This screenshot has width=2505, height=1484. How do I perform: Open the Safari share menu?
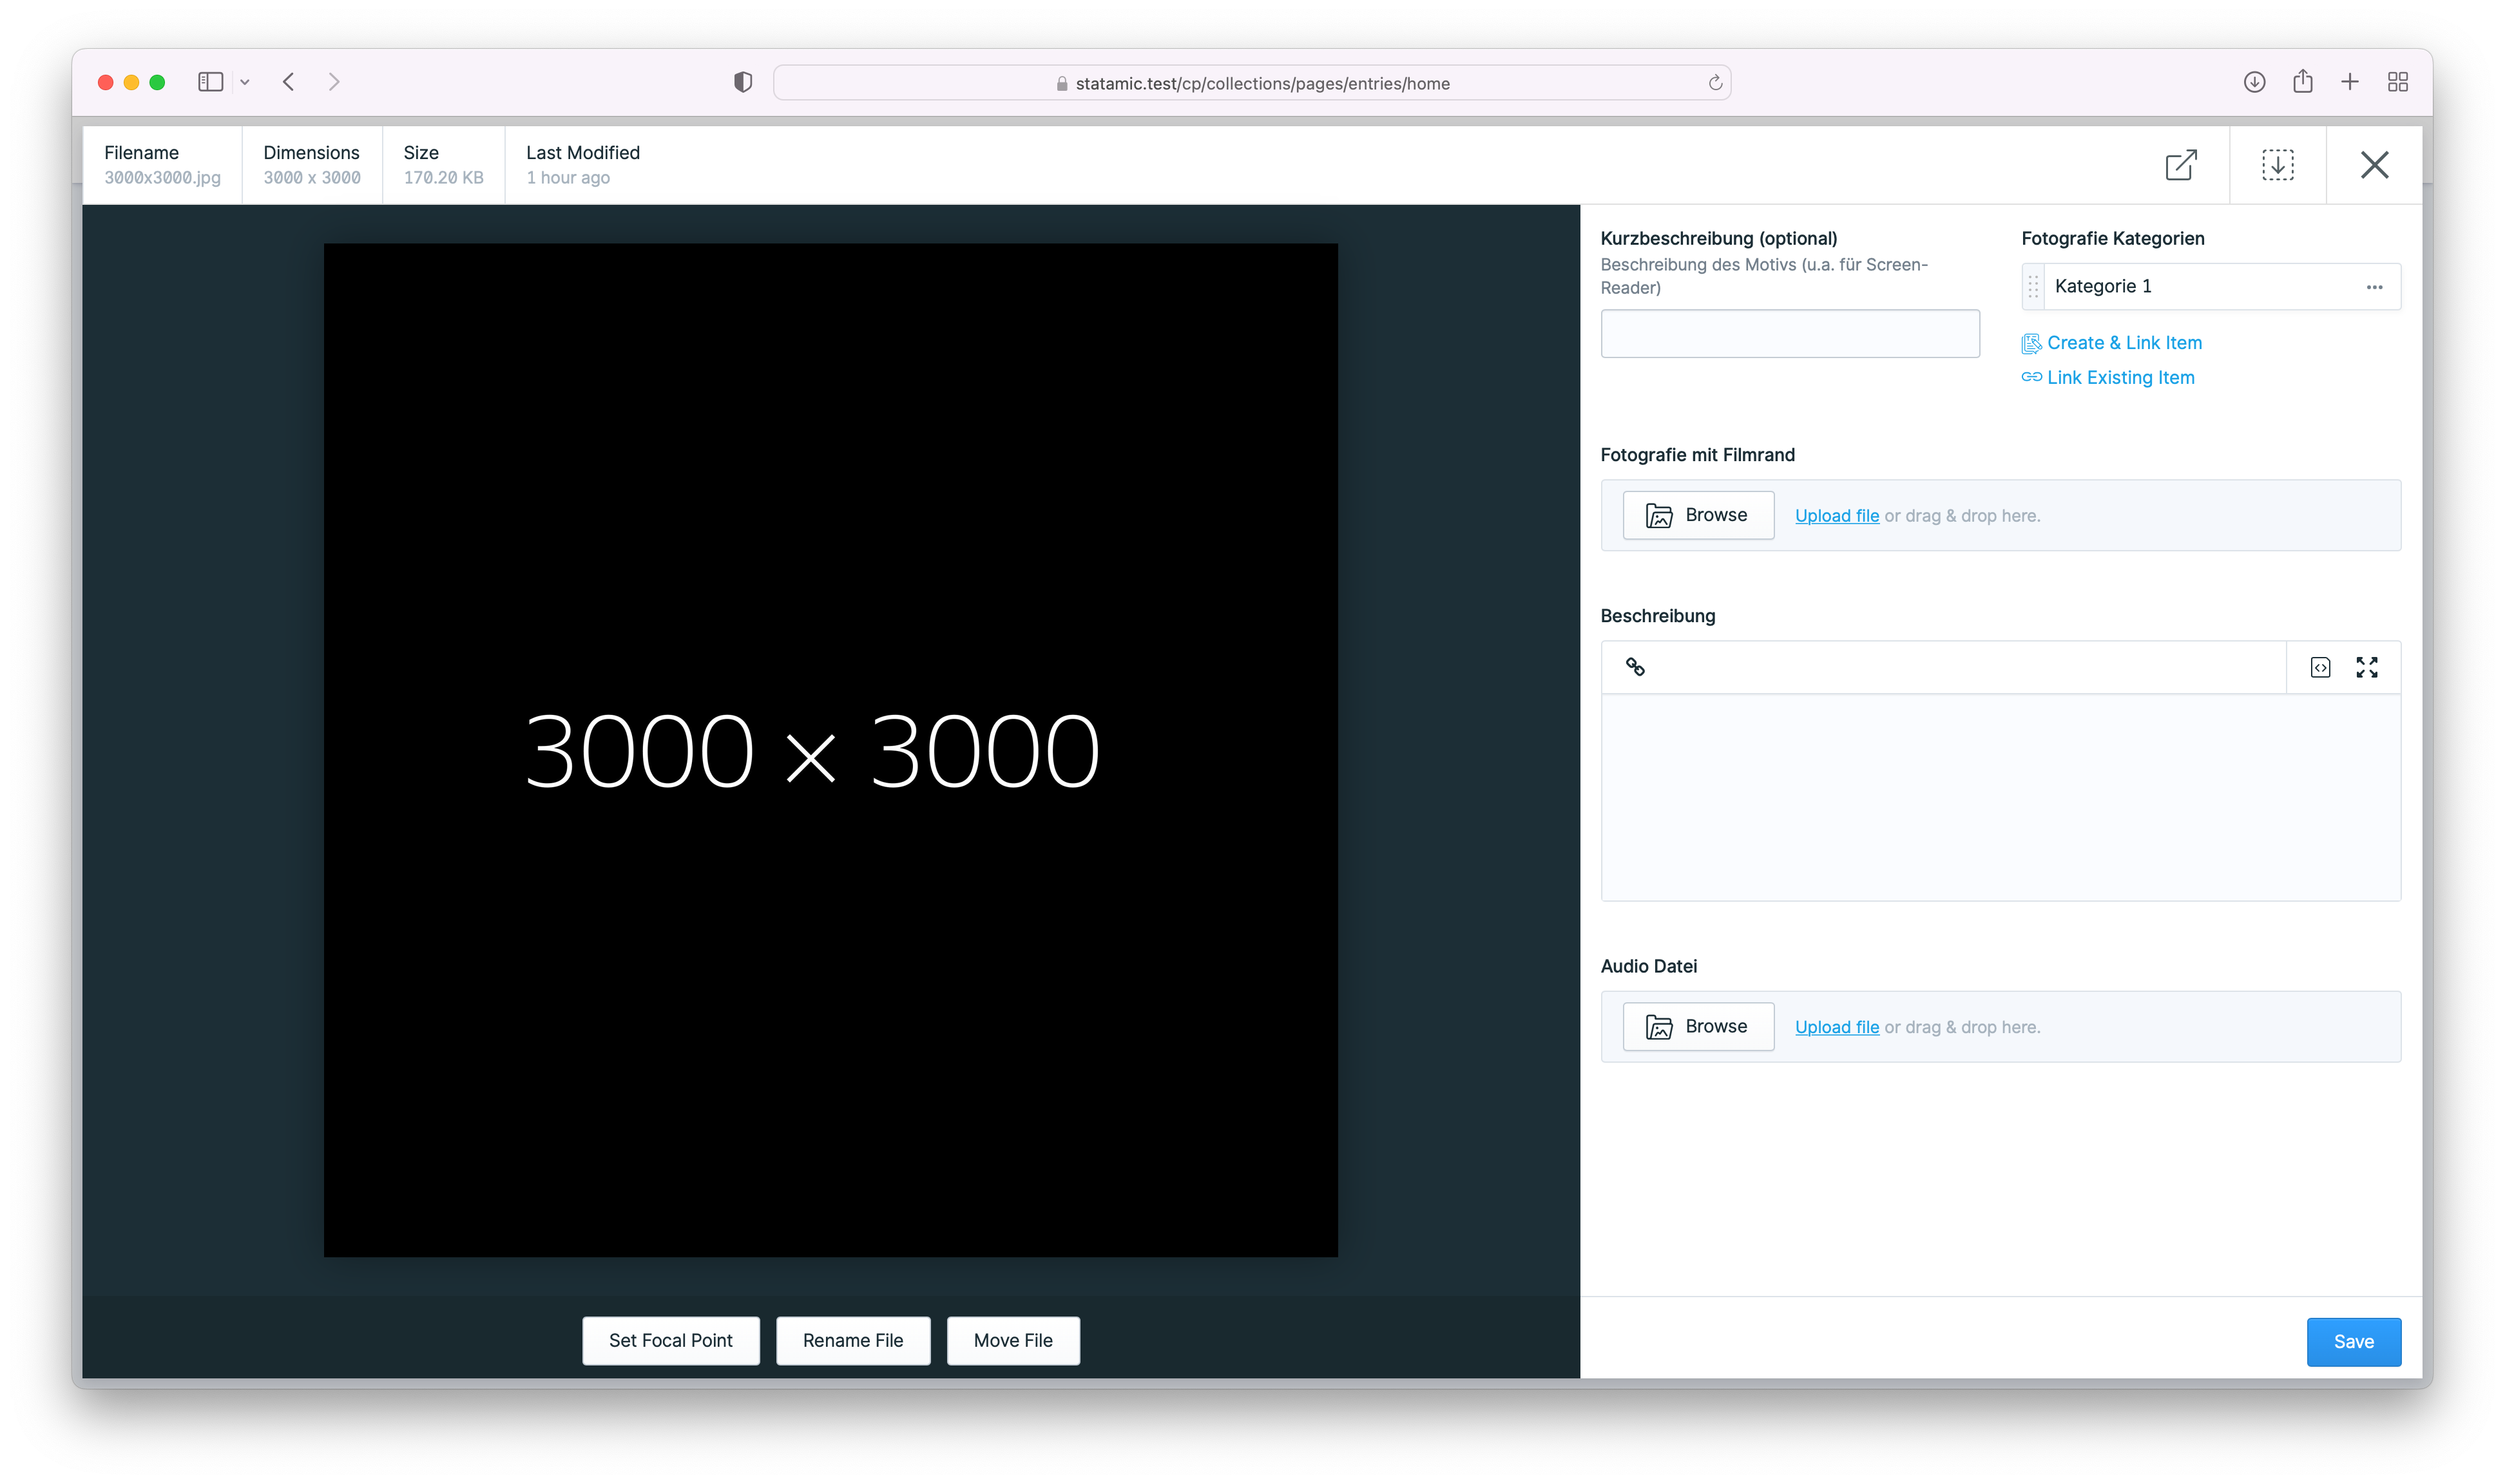click(2303, 82)
